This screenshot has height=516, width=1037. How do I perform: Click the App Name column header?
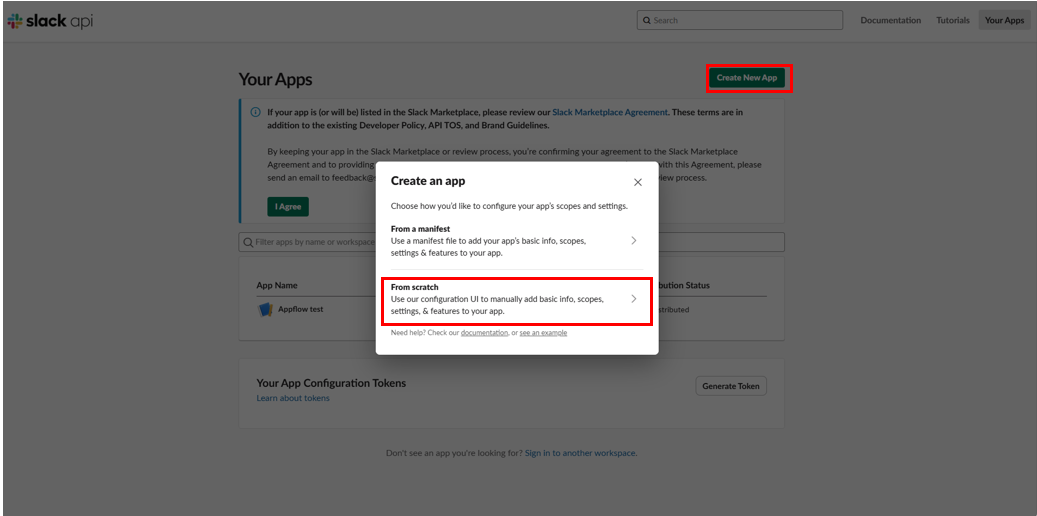click(x=277, y=286)
